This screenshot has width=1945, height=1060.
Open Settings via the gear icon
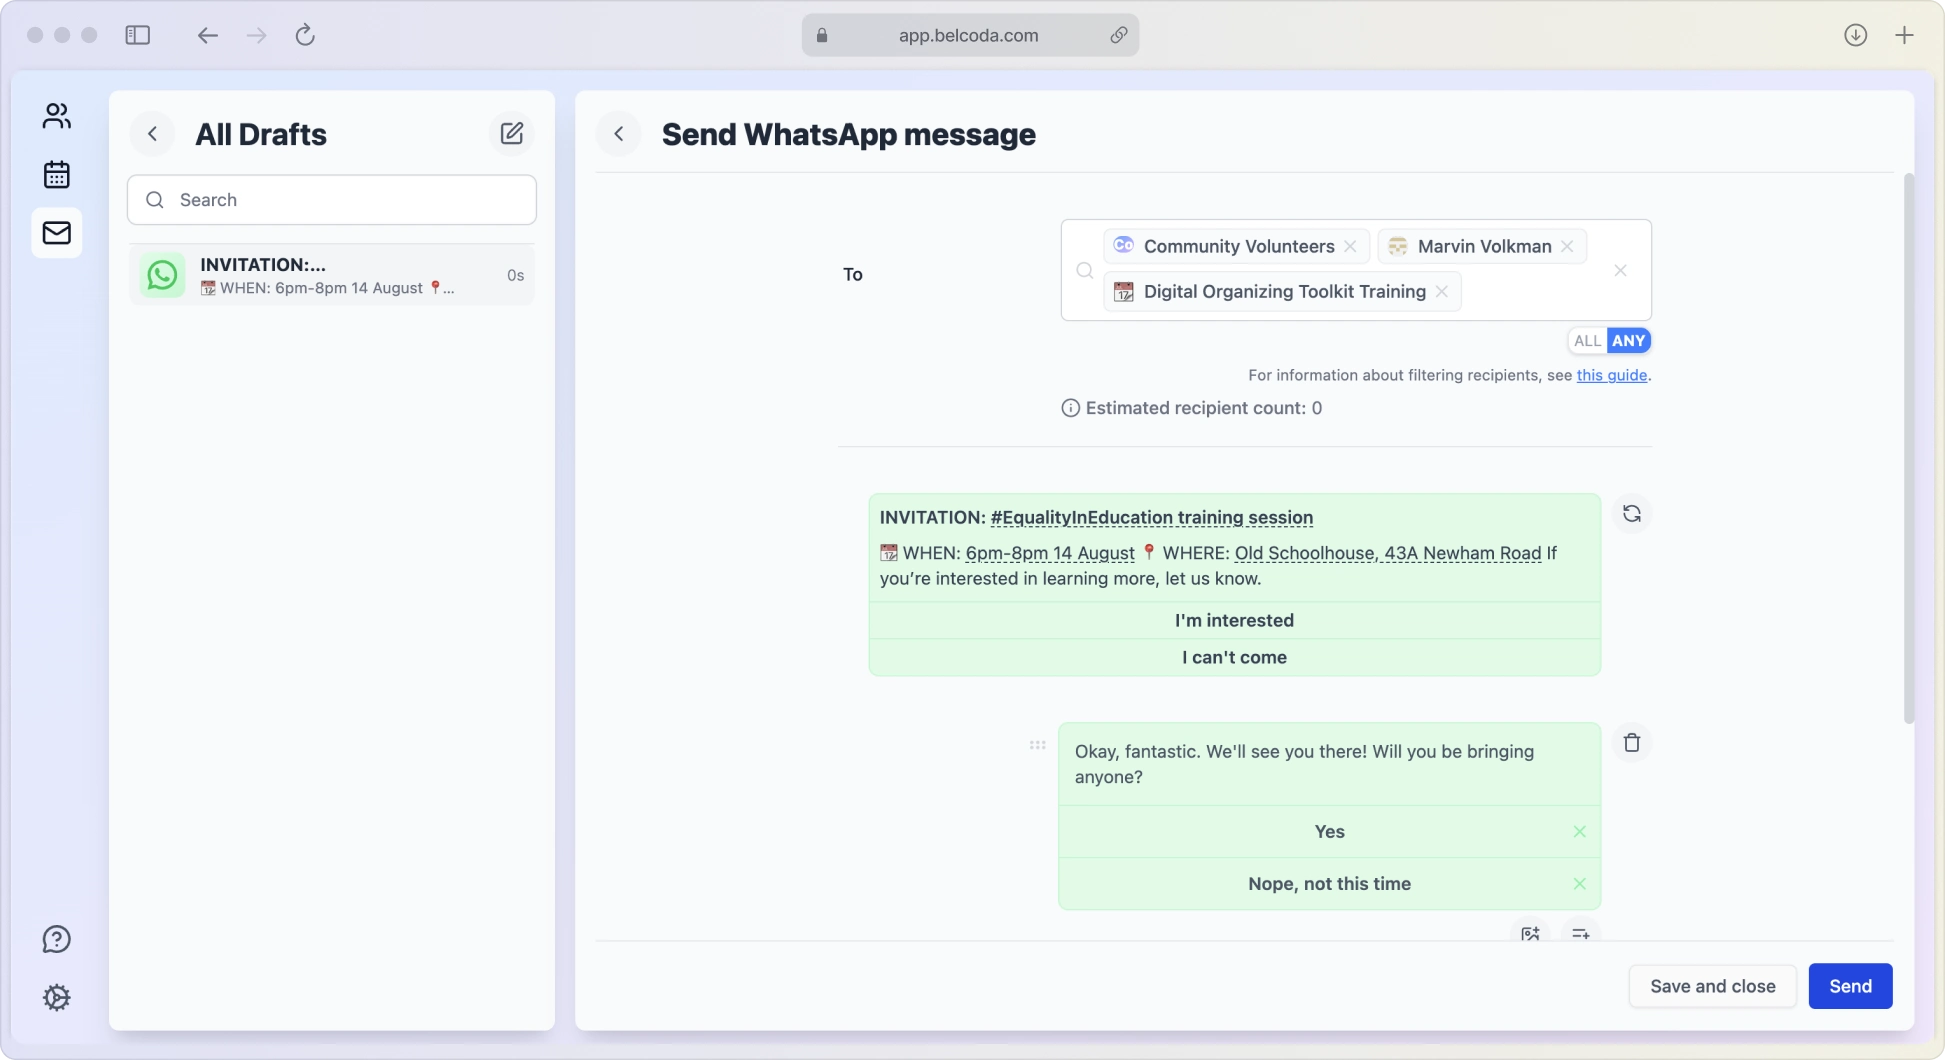57,997
